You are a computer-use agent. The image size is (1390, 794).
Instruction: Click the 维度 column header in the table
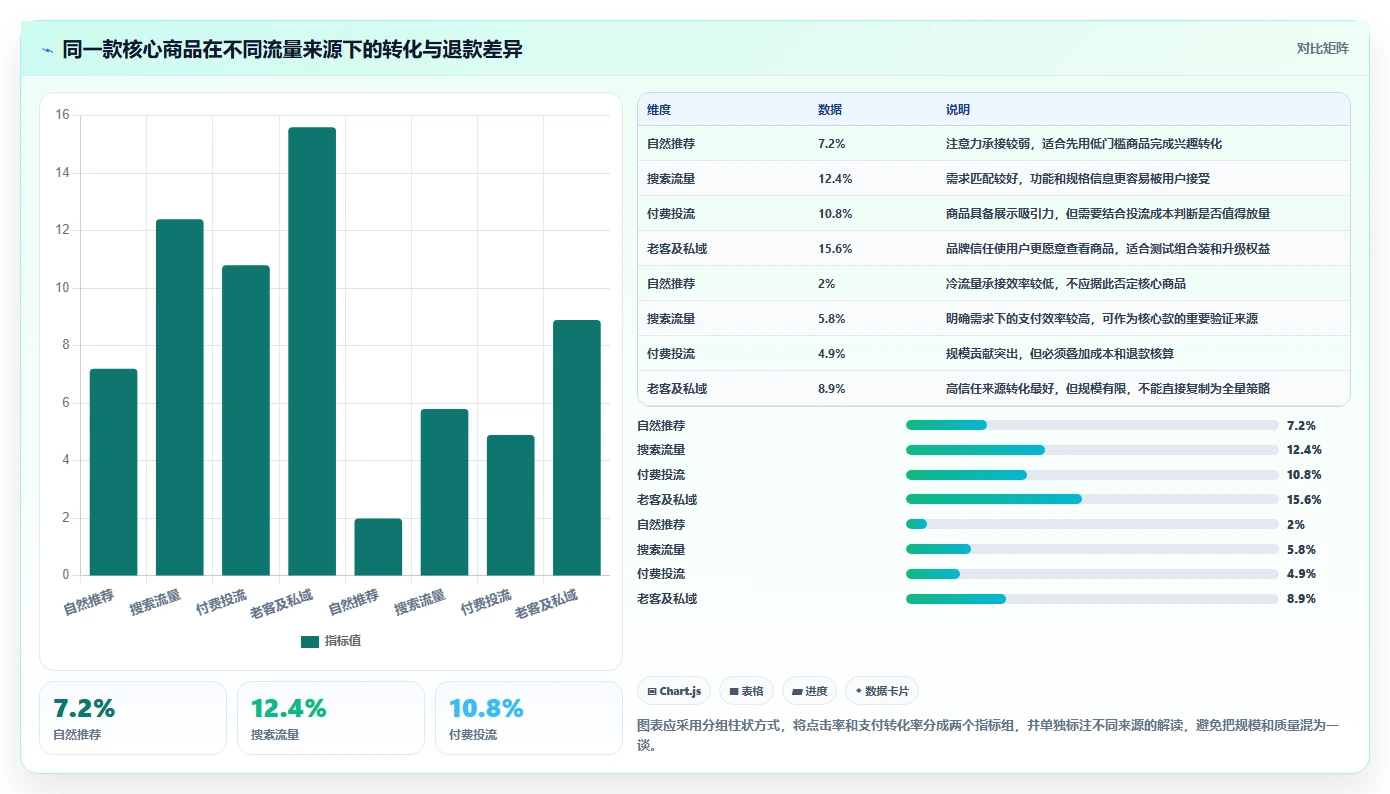(659, 110)
